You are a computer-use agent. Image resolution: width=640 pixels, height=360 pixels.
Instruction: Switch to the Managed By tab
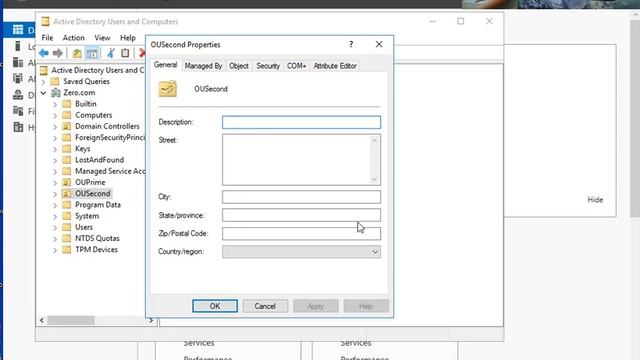[x=203, y=66]
